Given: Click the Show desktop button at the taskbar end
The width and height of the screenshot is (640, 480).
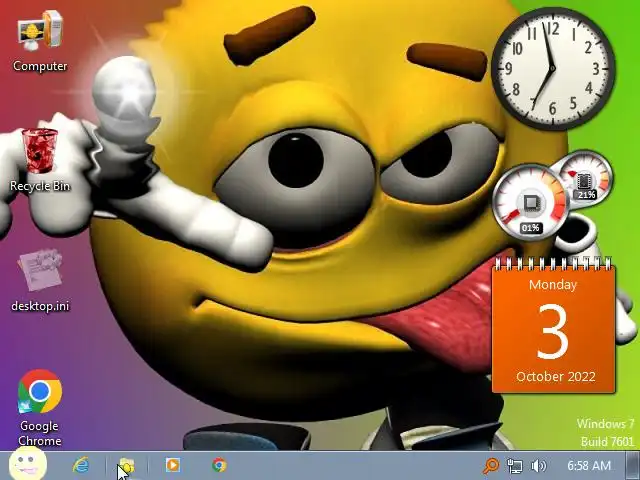Looking at the screenshot, I should [633, 466].
